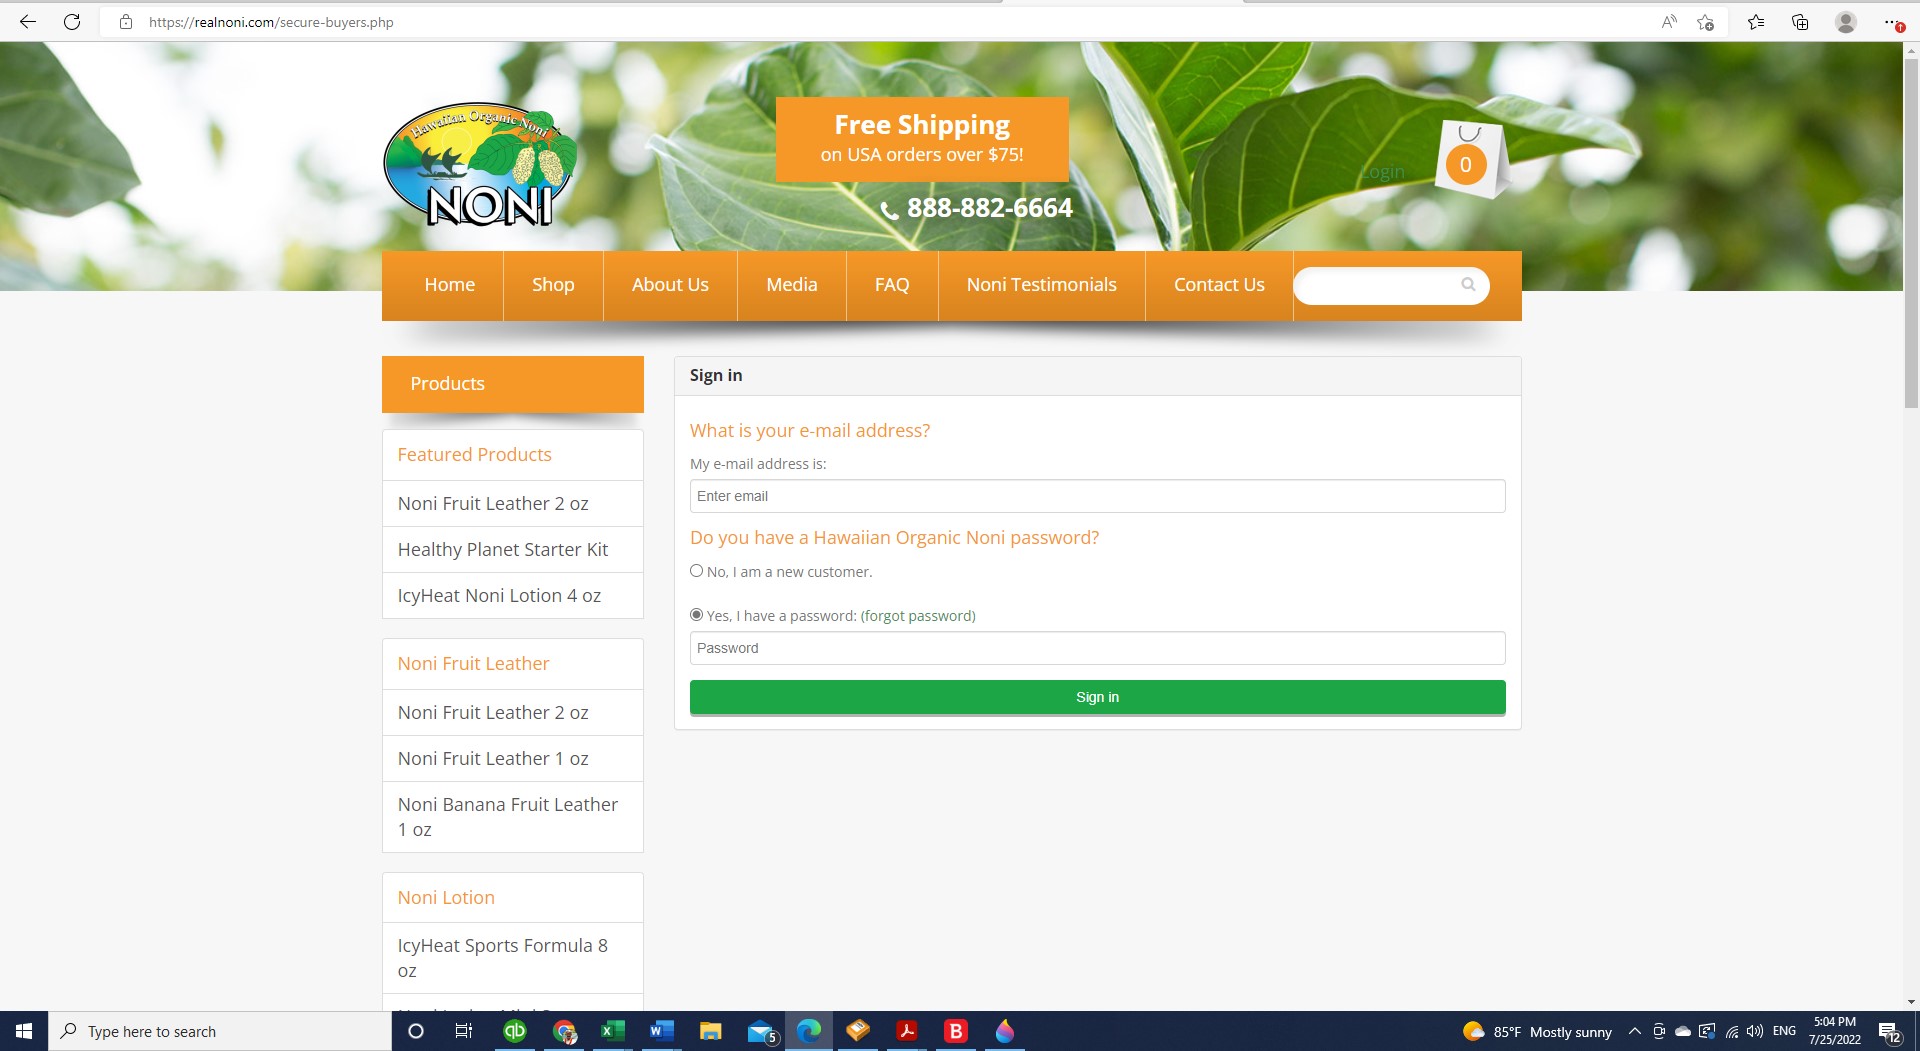
Task: Open the weather widget 85°F Mostly sunny
Action: click(1537, 1031)
